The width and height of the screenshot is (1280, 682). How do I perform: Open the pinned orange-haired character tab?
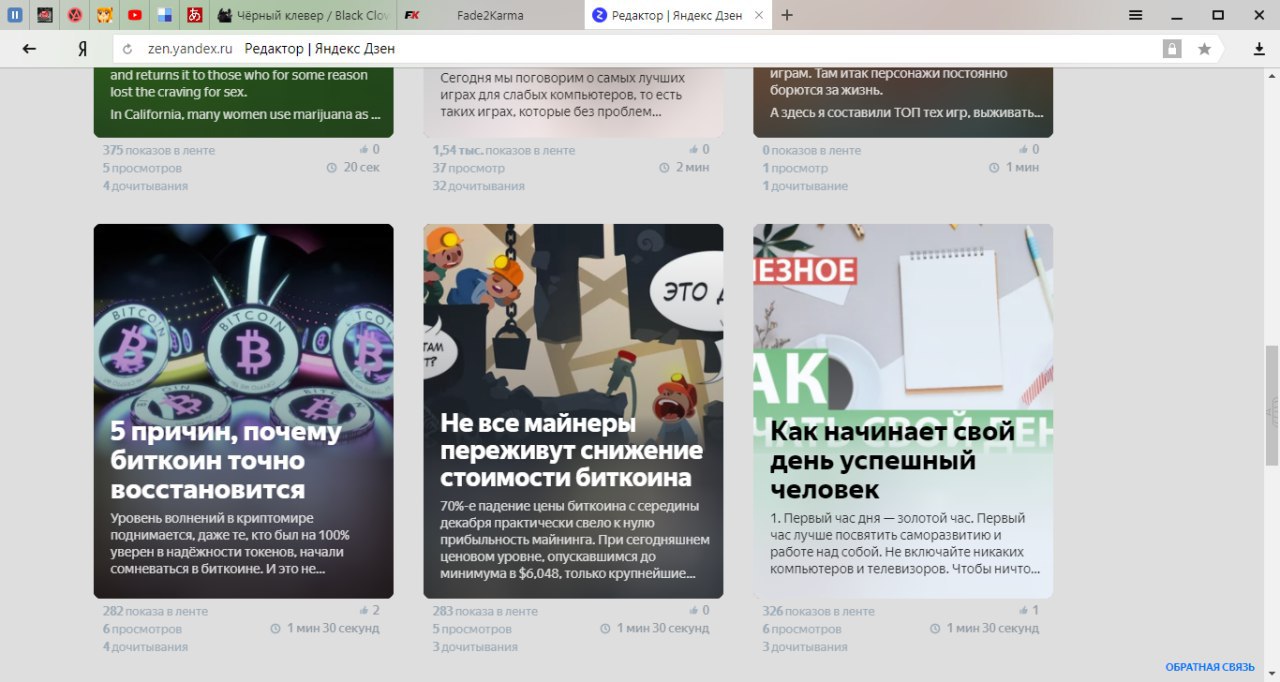104,15
